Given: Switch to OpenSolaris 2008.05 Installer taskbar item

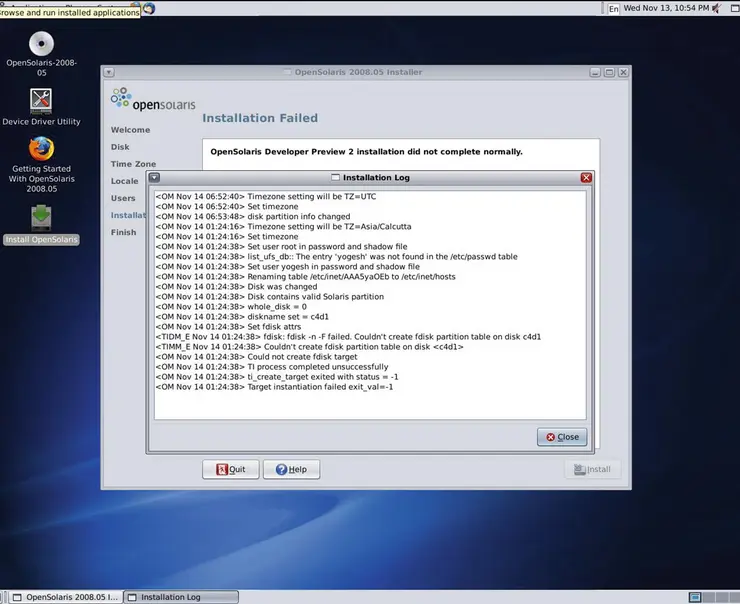Looking at the screenshot, I should click(65, 597).
